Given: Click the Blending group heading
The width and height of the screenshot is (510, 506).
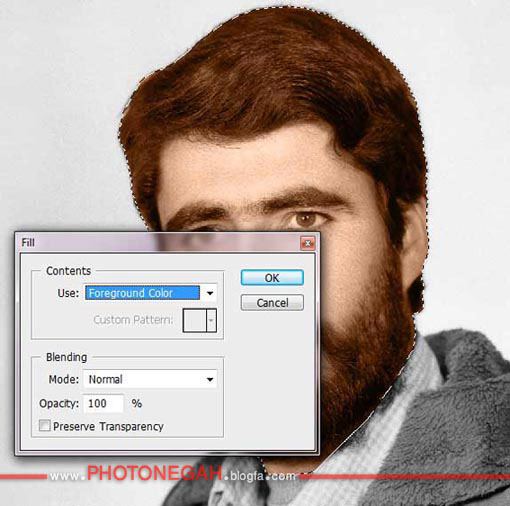Looking at the screenshot, I should (66, 357).
